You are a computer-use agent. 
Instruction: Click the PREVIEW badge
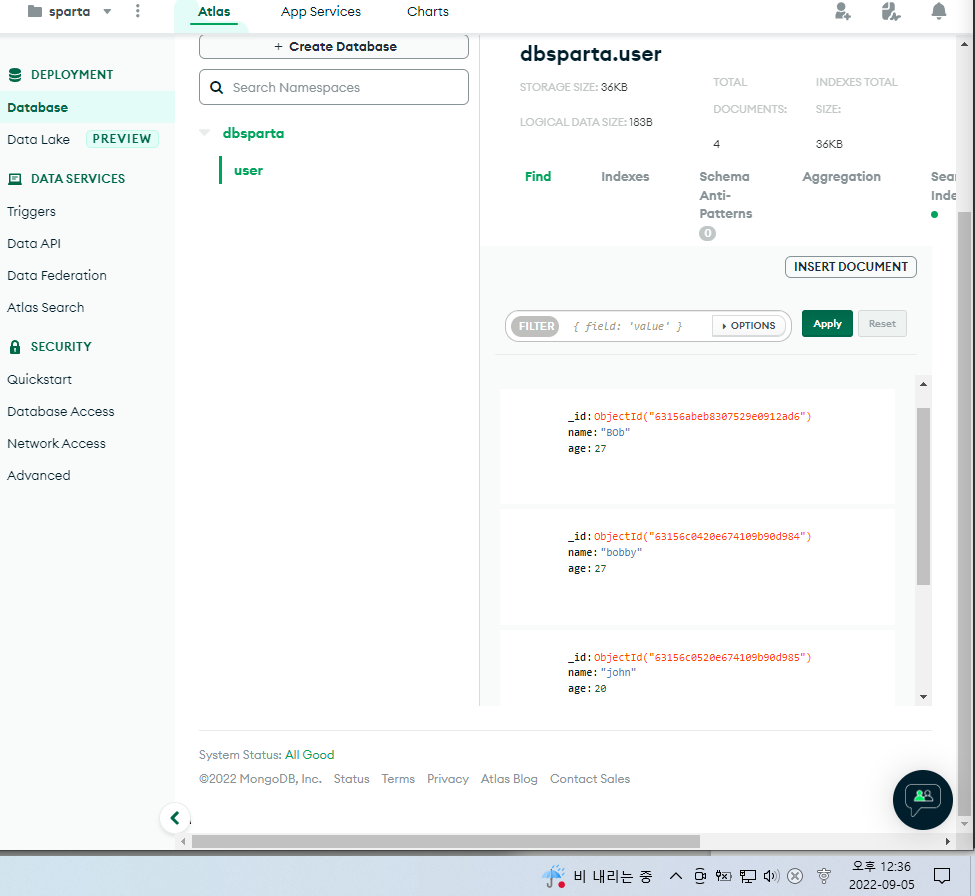tap(122, 139)
